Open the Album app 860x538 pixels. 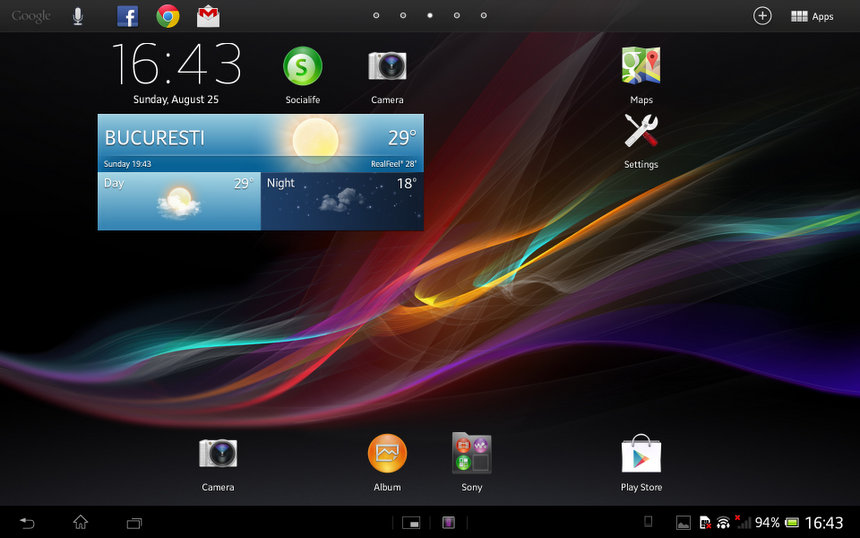[x=387, y=463]
